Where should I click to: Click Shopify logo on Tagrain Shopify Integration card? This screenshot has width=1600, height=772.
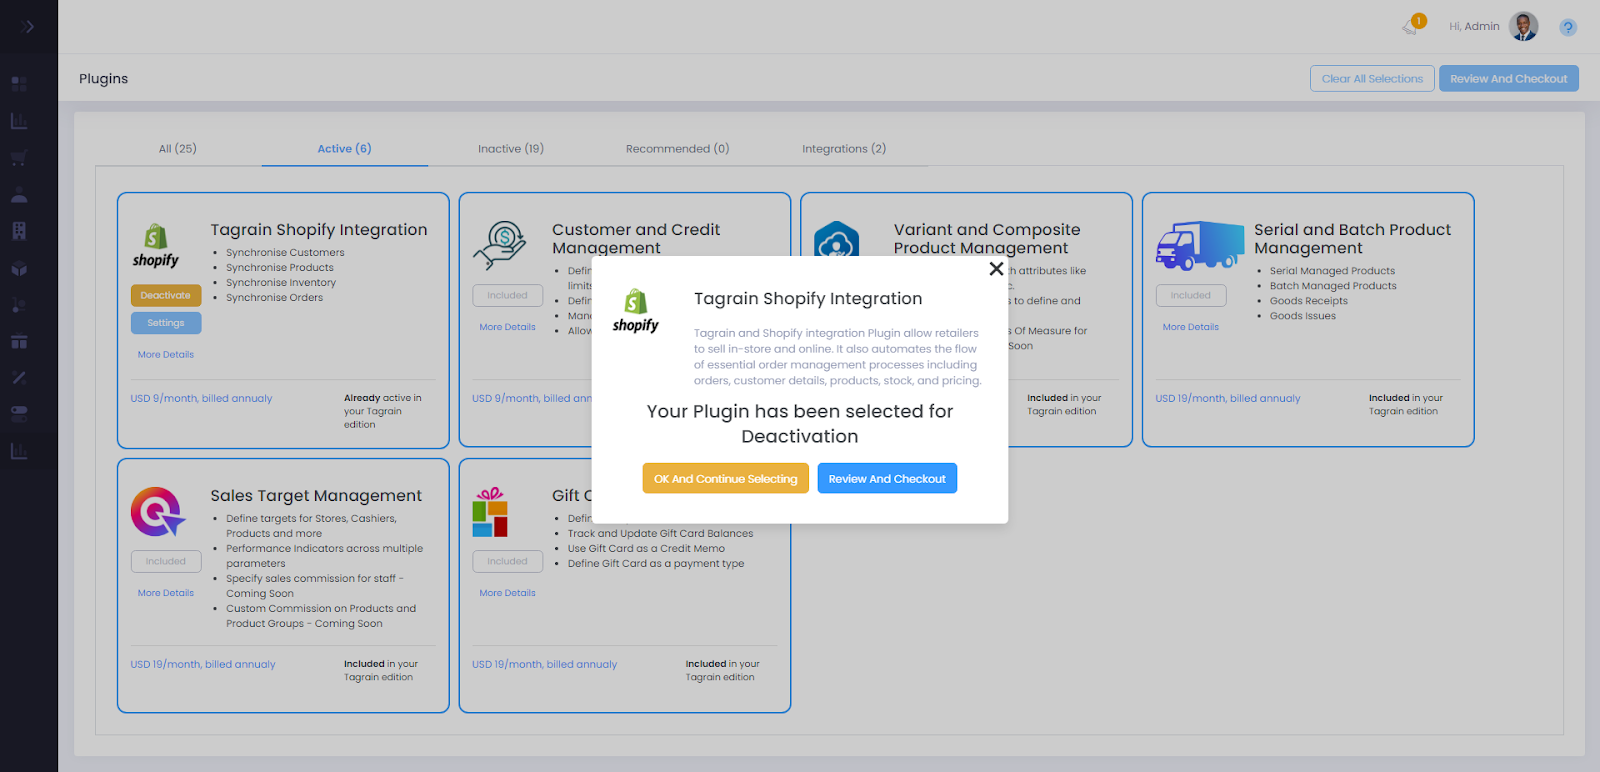156,246
